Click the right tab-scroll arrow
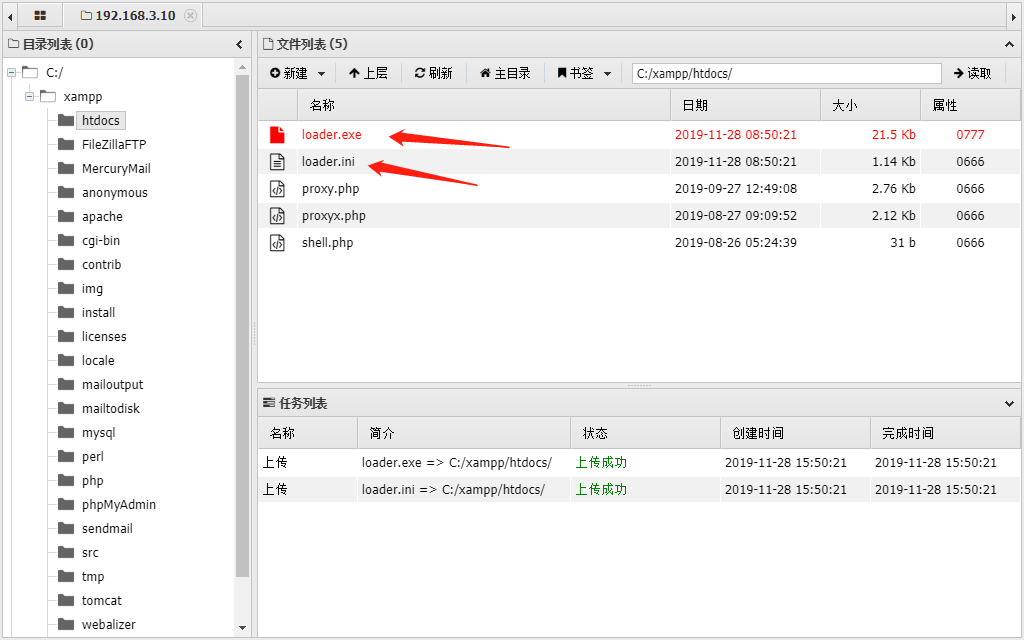 coord(1014,16)
